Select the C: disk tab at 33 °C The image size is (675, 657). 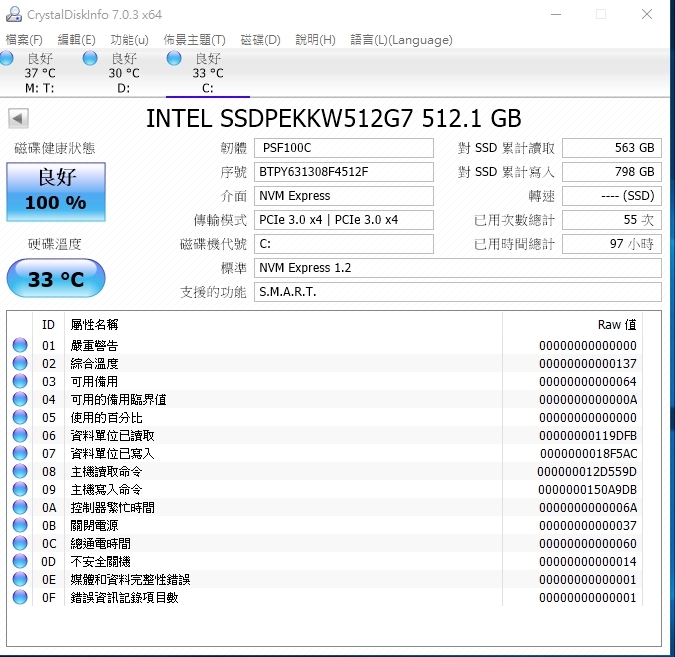(x=208, y=73)
